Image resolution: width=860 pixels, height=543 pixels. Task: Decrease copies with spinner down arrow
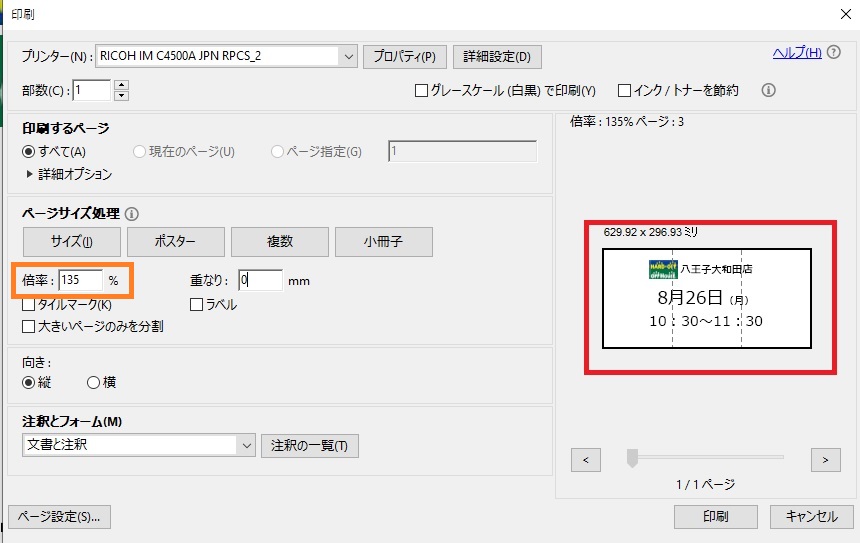click(122, 95)
